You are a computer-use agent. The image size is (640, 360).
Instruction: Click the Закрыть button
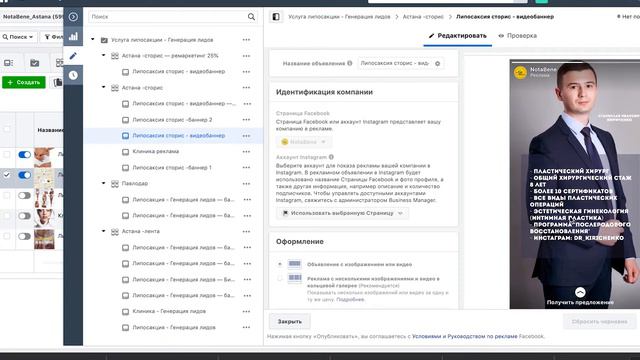[289, 322]
